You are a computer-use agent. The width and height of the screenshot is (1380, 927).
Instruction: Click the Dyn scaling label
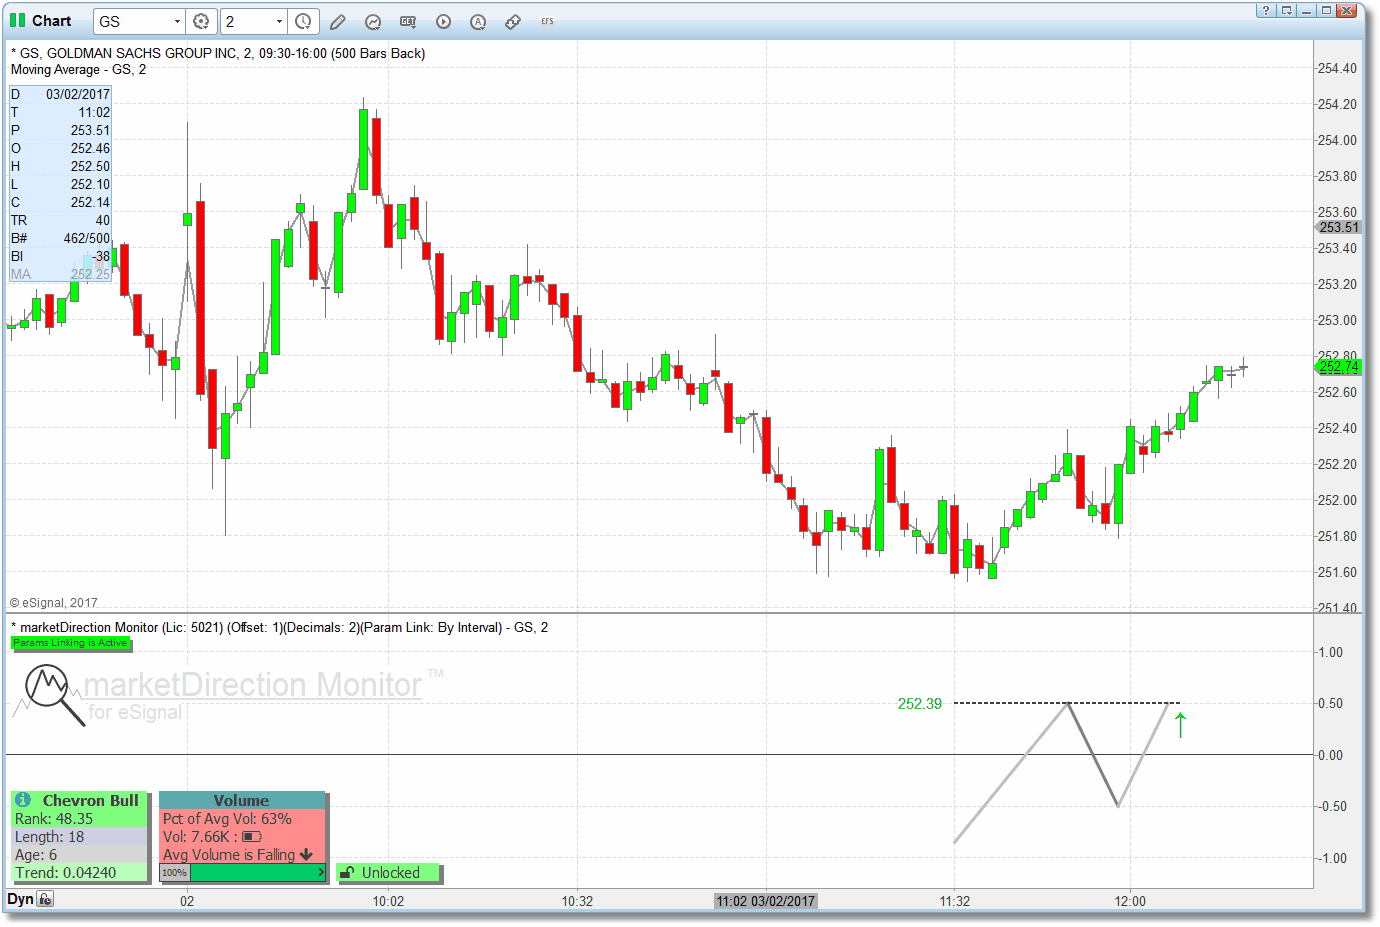click(20, 899)
